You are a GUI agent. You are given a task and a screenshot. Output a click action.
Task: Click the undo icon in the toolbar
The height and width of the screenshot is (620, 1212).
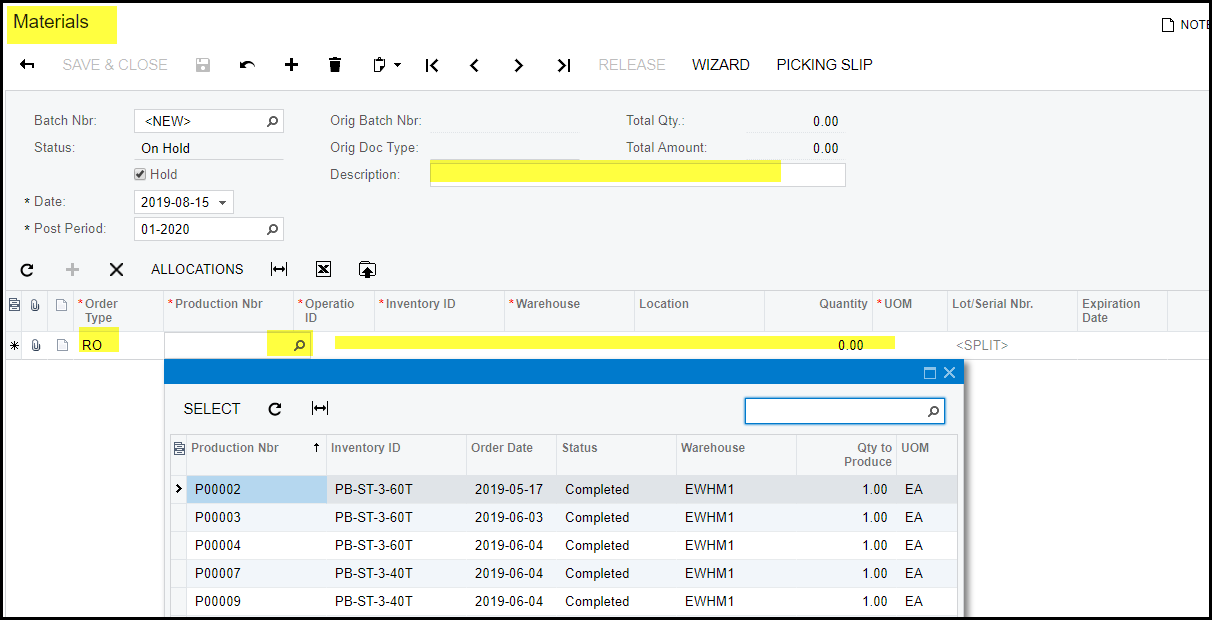(x=247, y=65)
